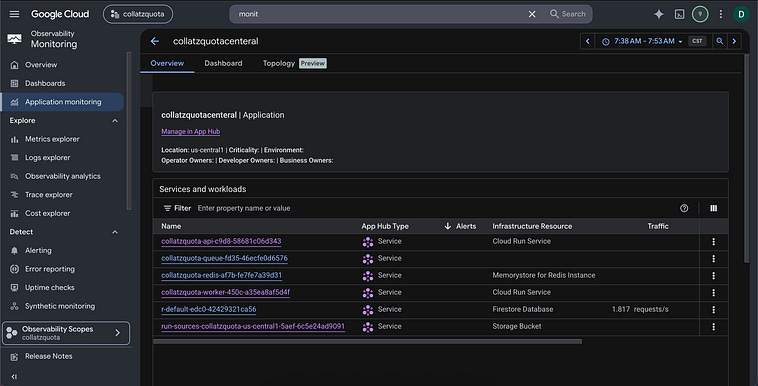The image size is (758, 386).
Task: Open filter help question-mark icon
Action: [684, 208]
